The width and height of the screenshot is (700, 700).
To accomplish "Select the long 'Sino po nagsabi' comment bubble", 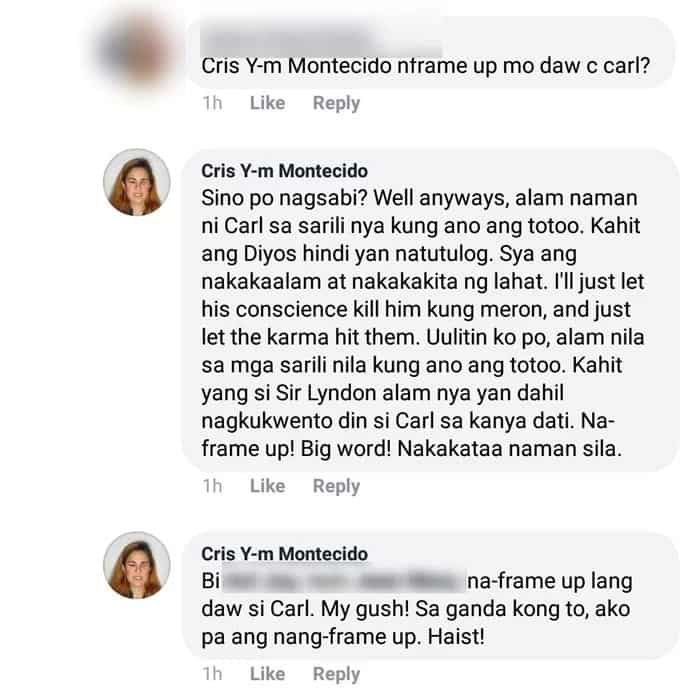I will pyautogui.click(x=431, y=310).
